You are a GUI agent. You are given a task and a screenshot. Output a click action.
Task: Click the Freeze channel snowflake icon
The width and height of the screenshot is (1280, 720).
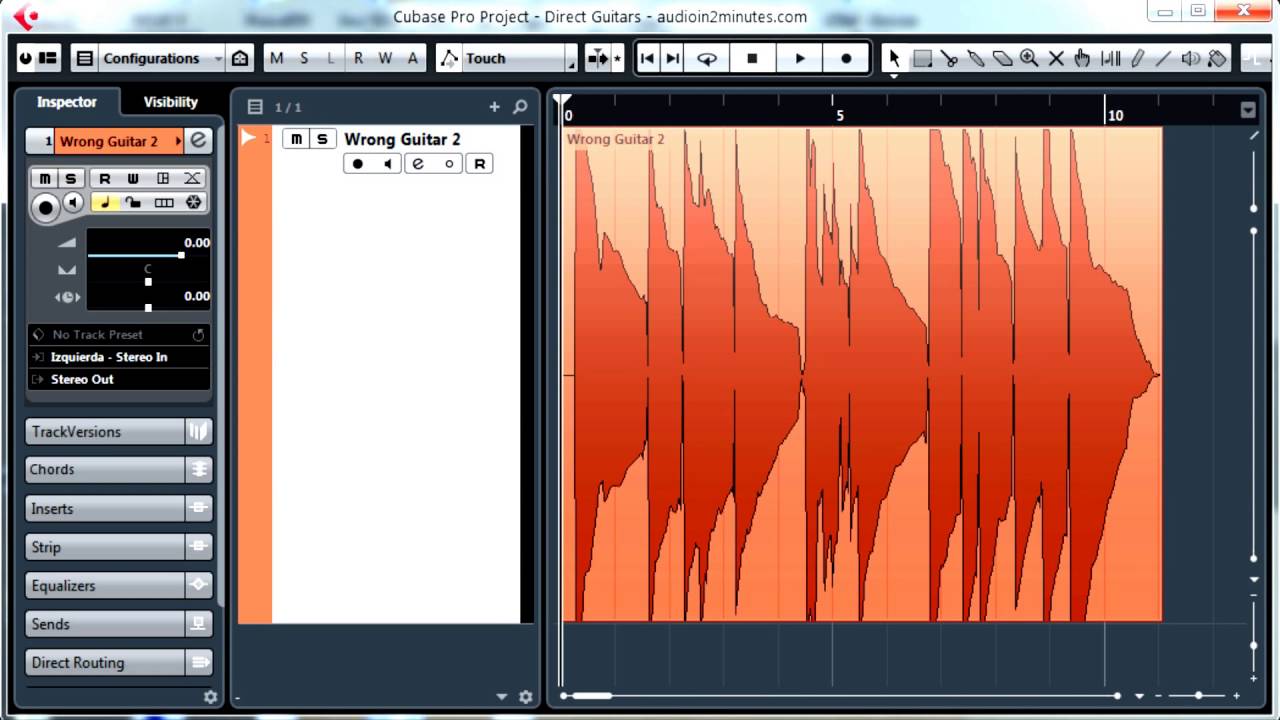tap(193, 202)
